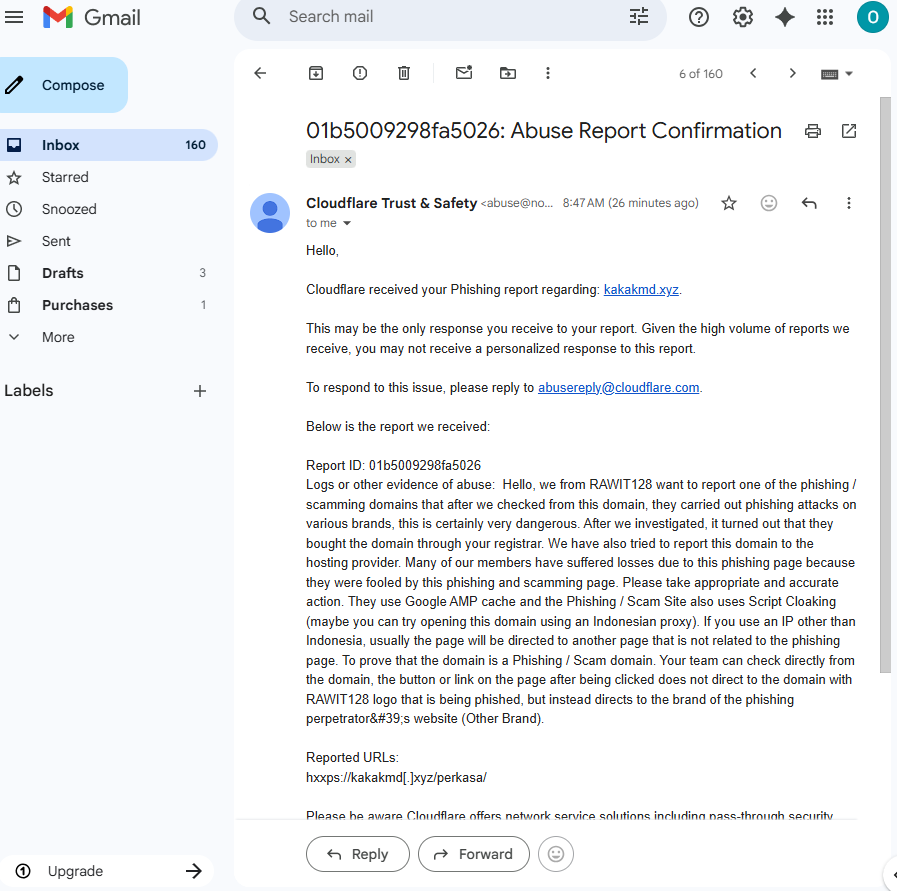This screenshot has width=897, height=891.
Task: Move email to folder icon
Action: tap(507, 73)
